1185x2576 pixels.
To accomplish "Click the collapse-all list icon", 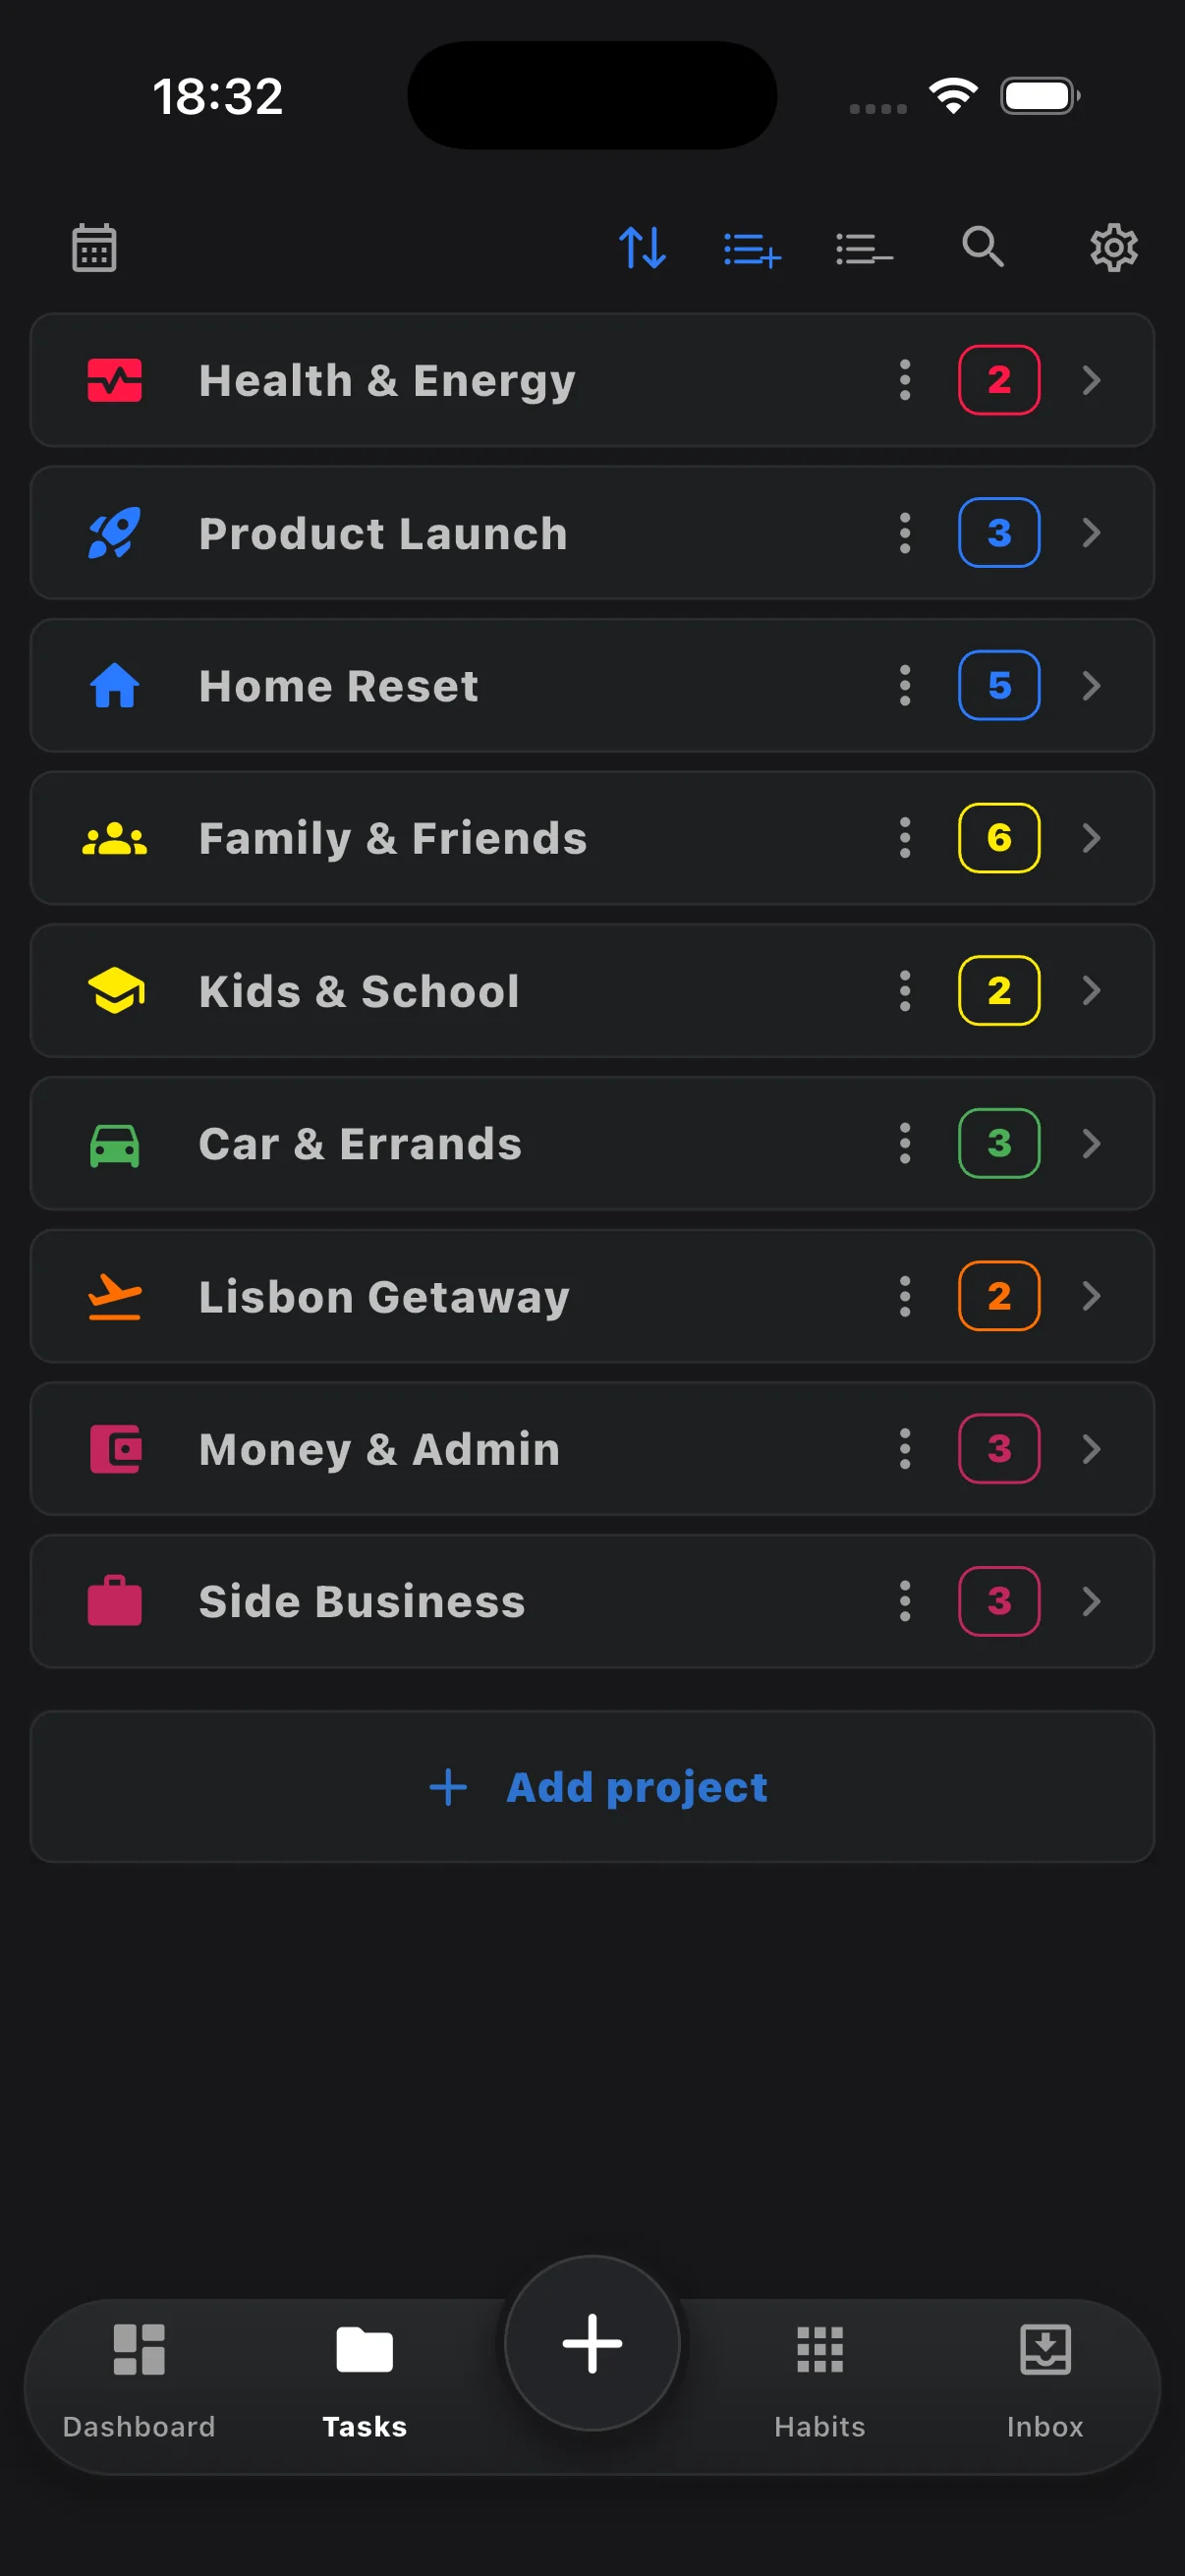I will 864,248.
